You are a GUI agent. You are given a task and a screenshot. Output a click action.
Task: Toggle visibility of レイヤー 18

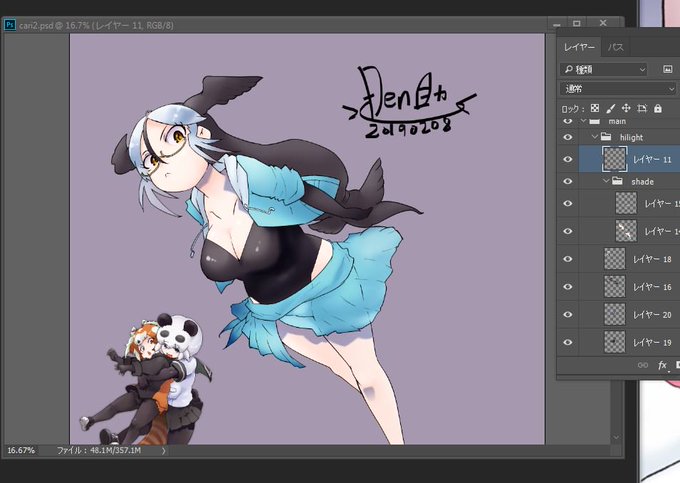click(568, 259)
